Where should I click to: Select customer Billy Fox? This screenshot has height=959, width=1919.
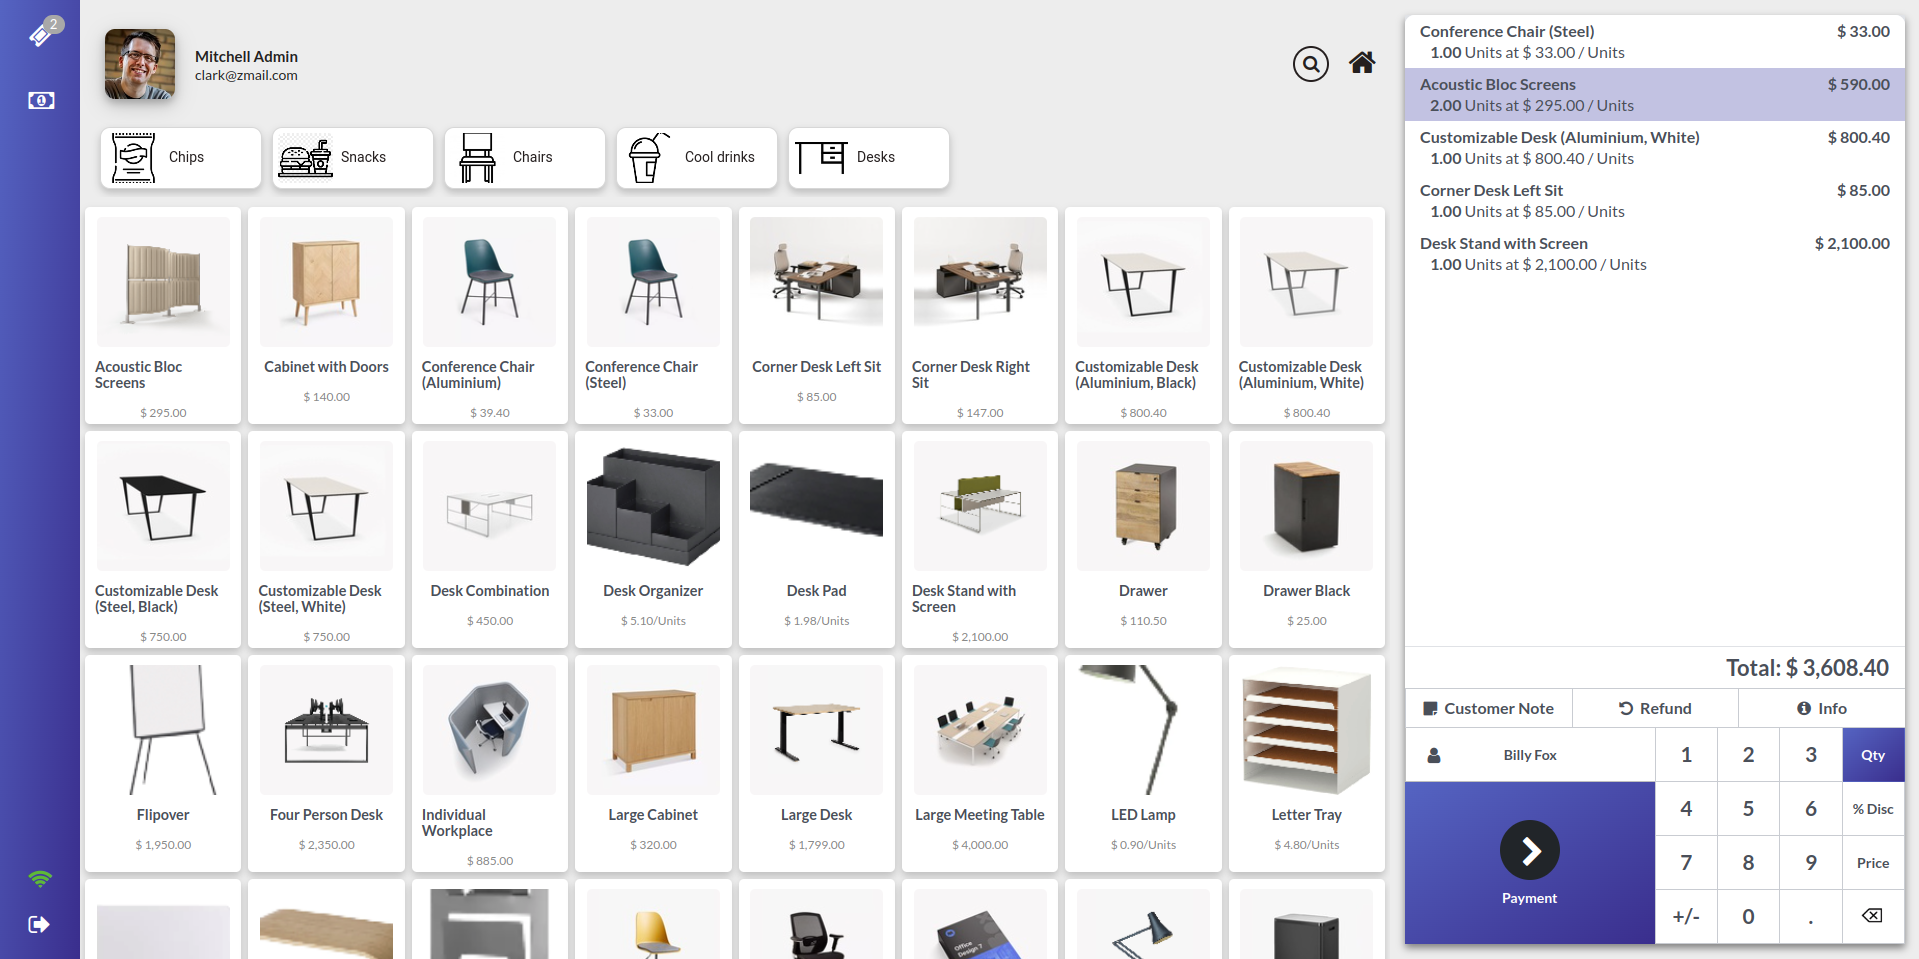pos(1530,755)
